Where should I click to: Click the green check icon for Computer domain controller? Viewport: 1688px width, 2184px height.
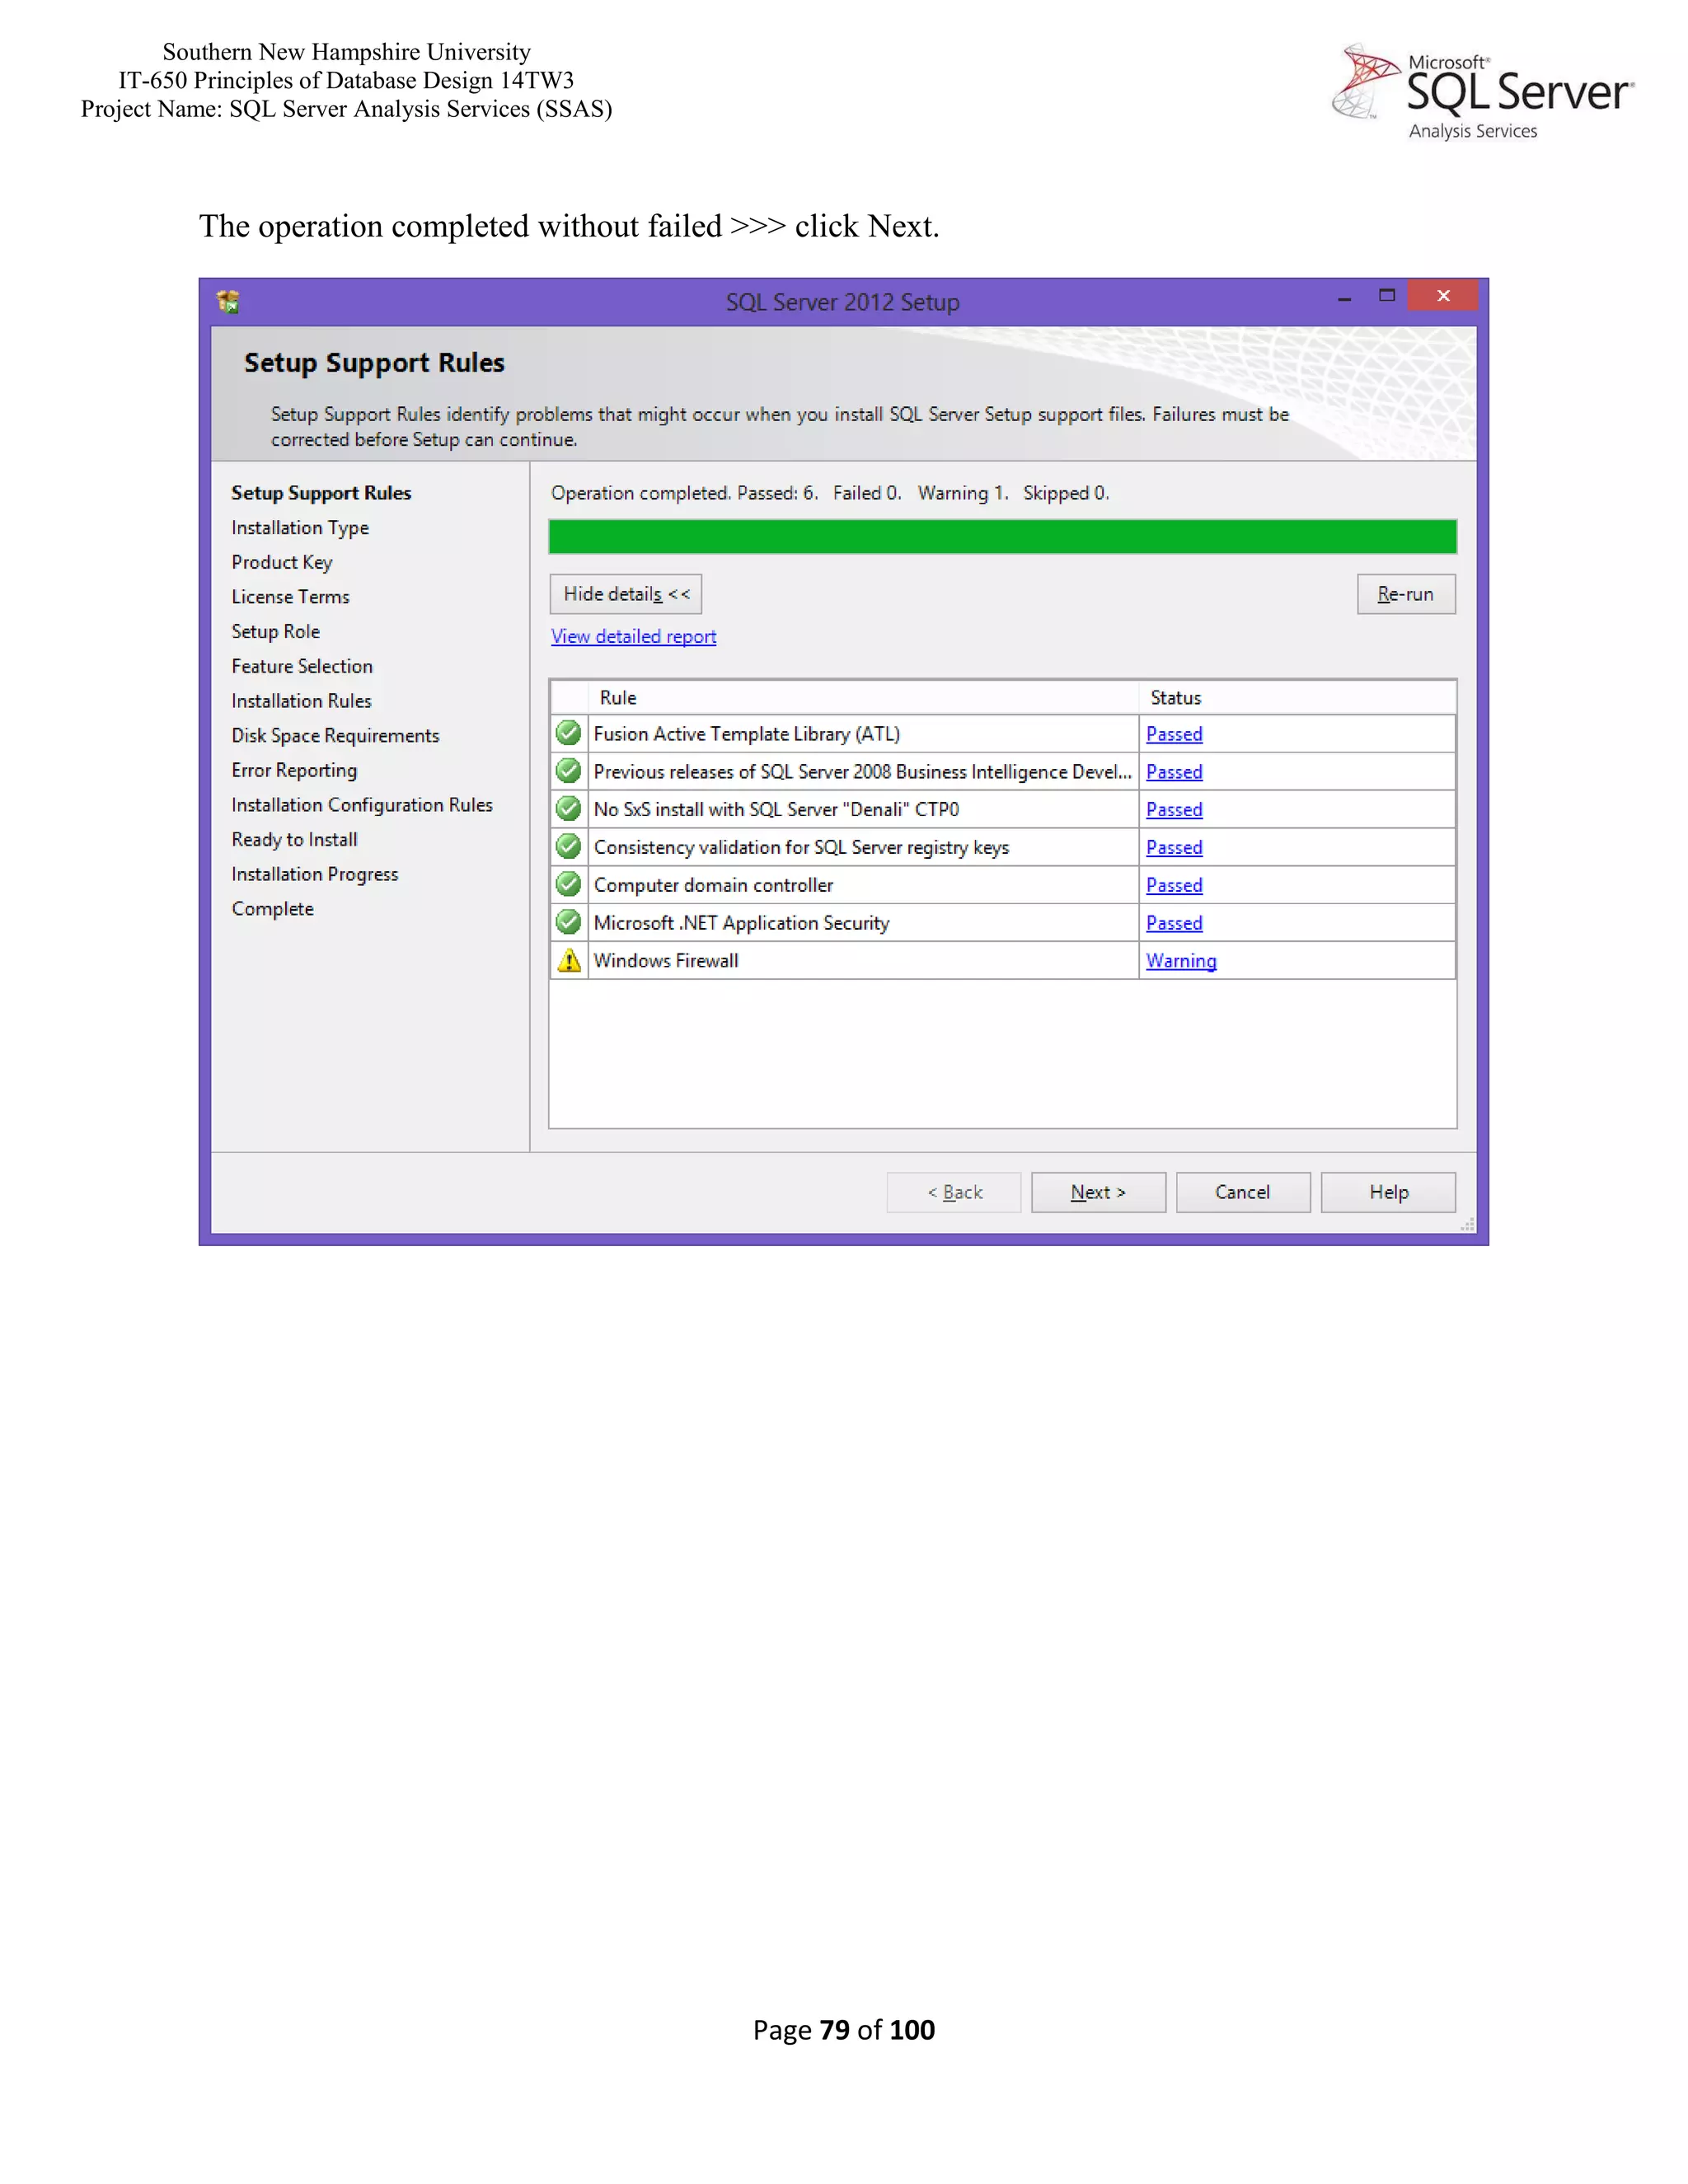click(x=568, y=884)
